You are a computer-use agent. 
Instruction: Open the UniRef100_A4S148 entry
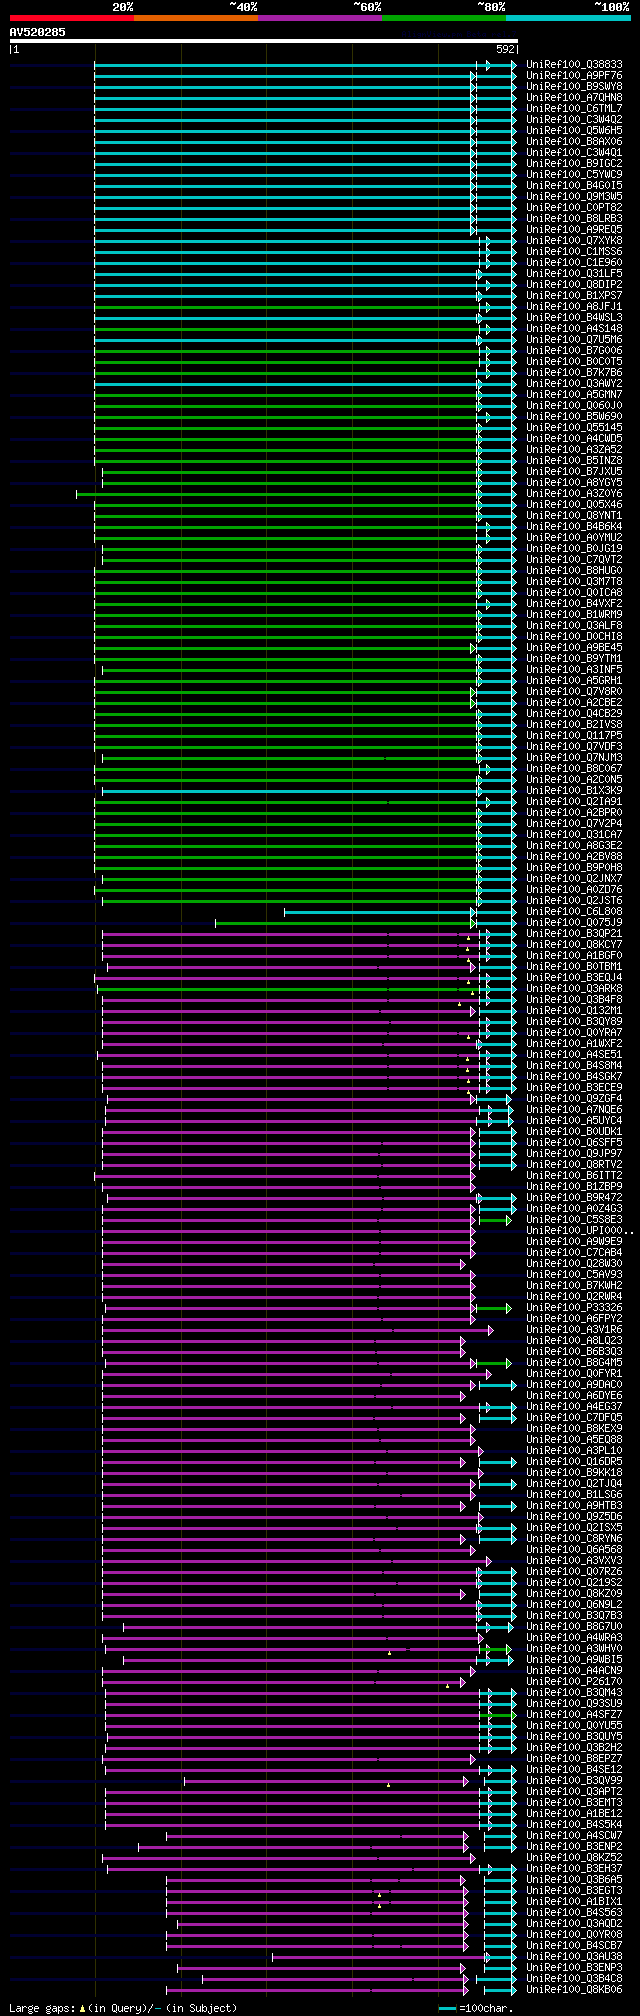pos(575,329)
